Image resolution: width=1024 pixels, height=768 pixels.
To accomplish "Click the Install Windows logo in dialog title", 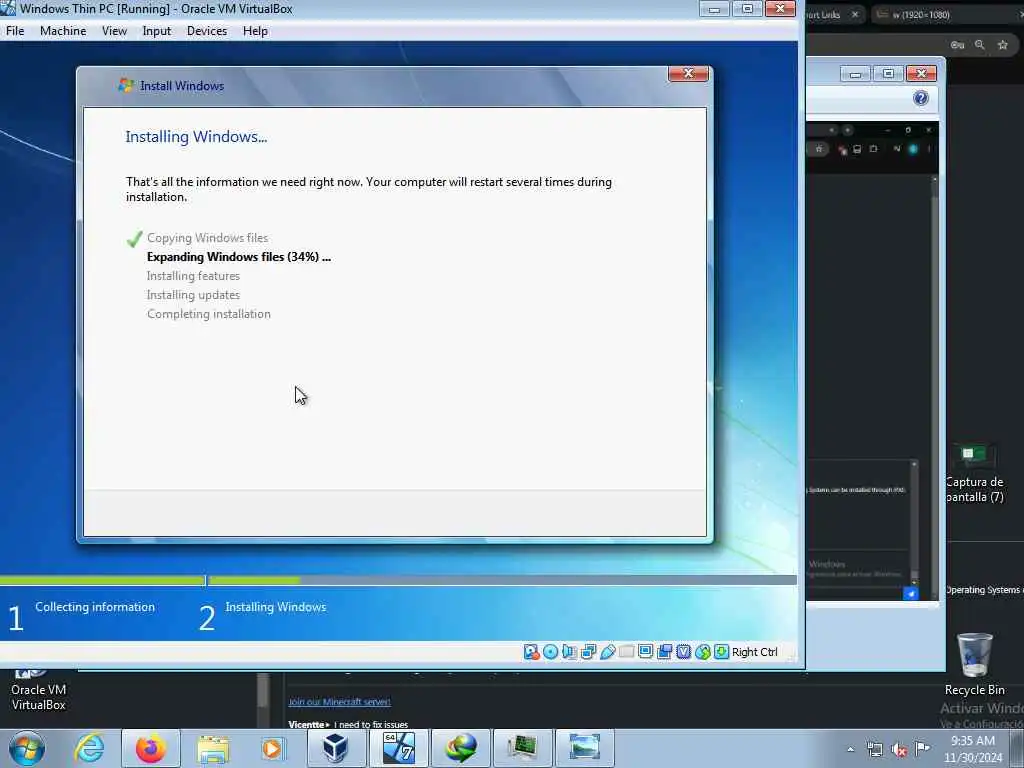I will [x=125, y=86].
